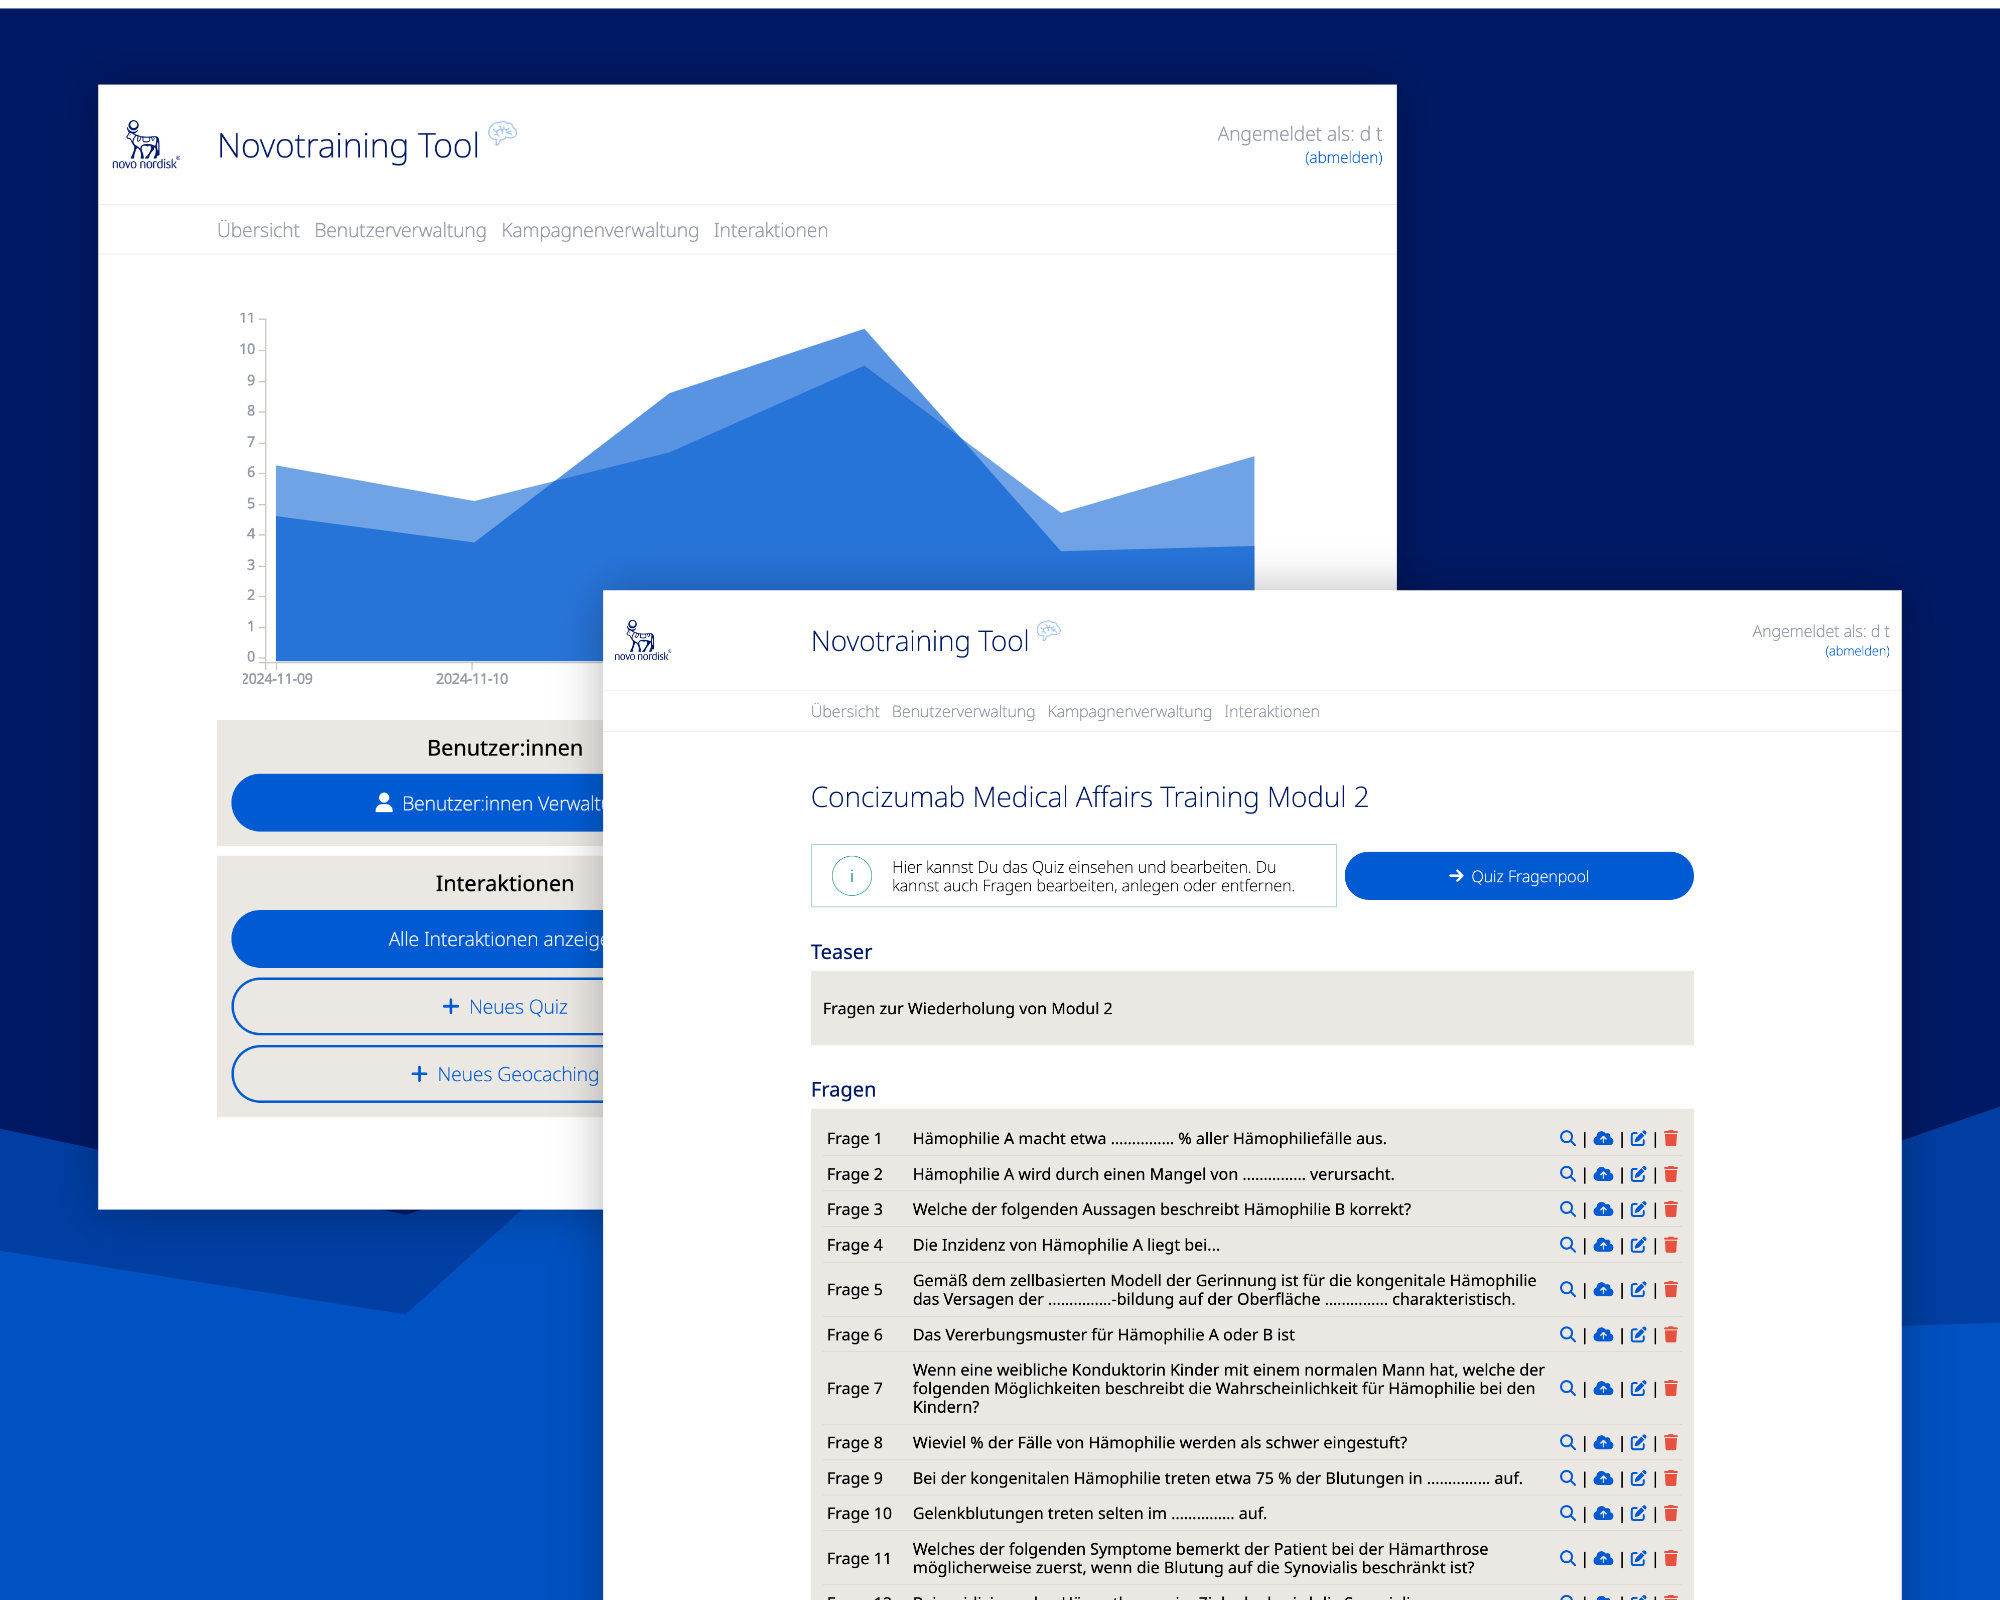Click Concizumab Medical Affairs Training Modul 2 heading
The width and height of the screenshot is (2000, 1600).
point(1089,797)
